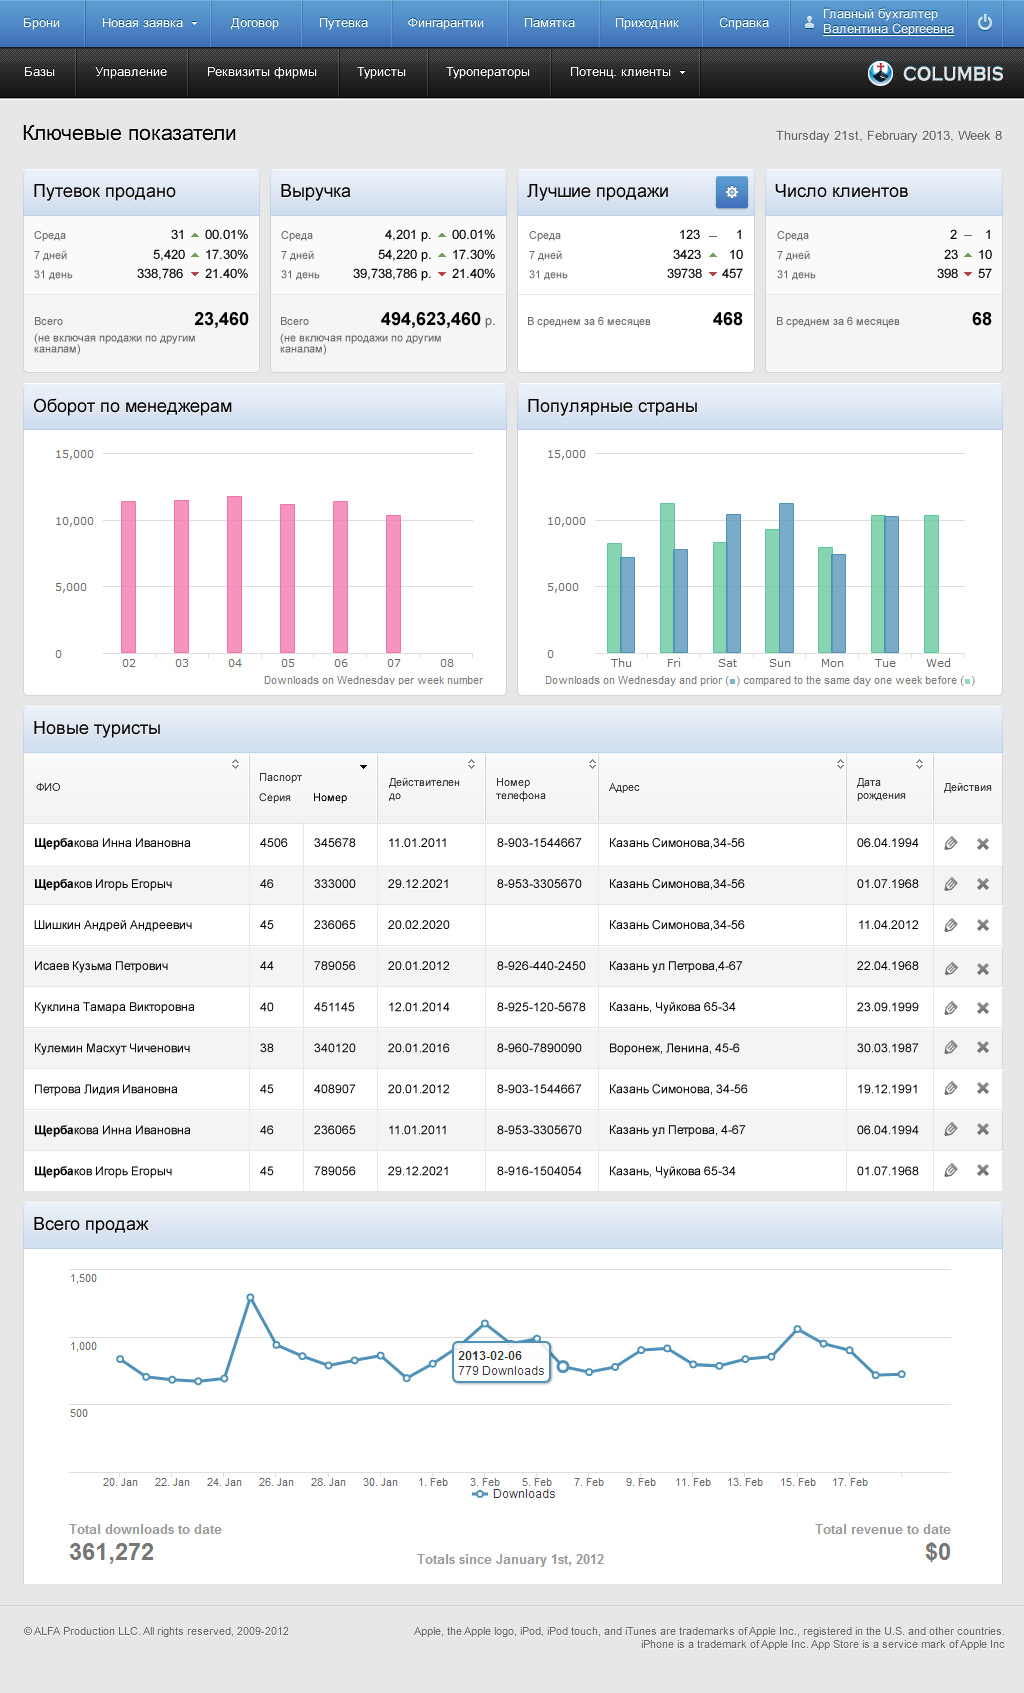Delete Кулемин Масхут Чиченович row

(x=983, y=1047)
